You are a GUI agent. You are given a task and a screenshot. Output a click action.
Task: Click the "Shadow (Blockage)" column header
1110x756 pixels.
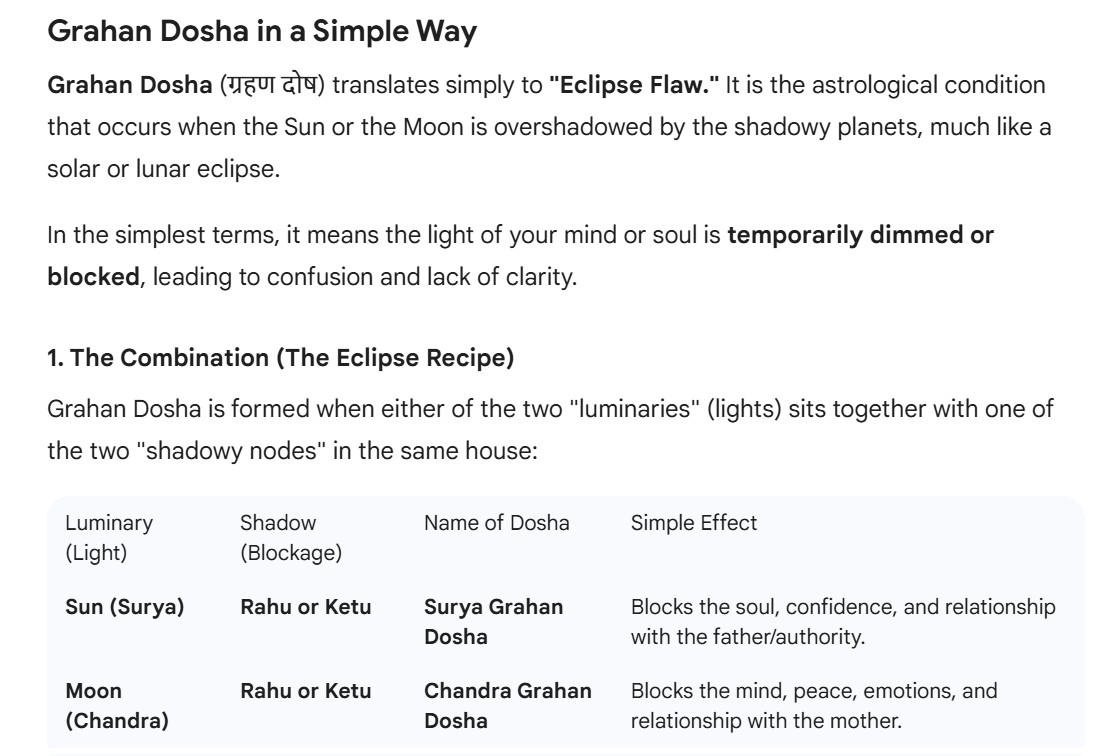[291, 537]
